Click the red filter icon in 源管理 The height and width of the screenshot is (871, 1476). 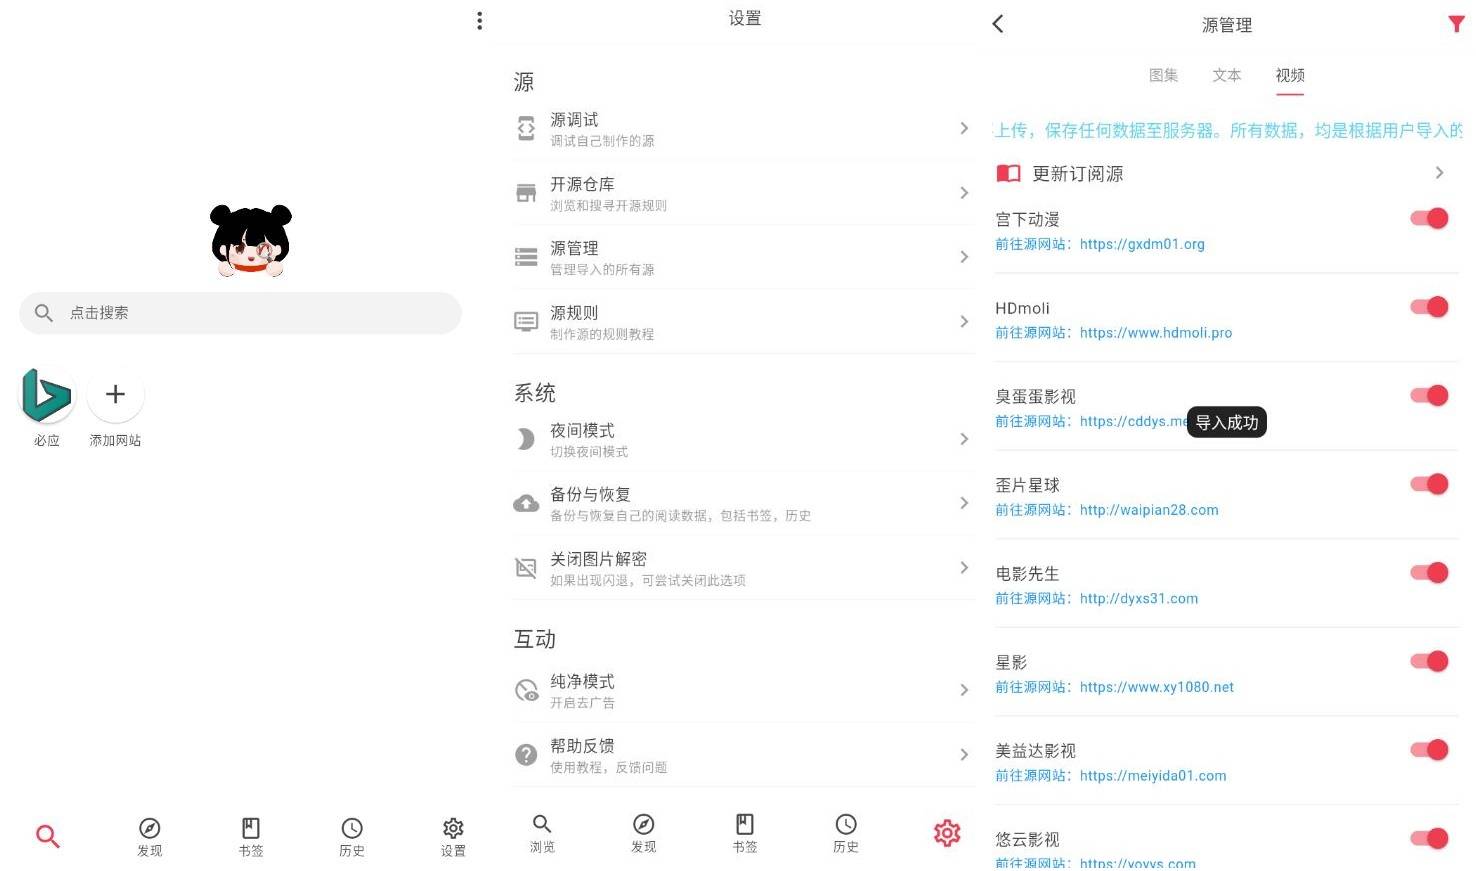1456,24
